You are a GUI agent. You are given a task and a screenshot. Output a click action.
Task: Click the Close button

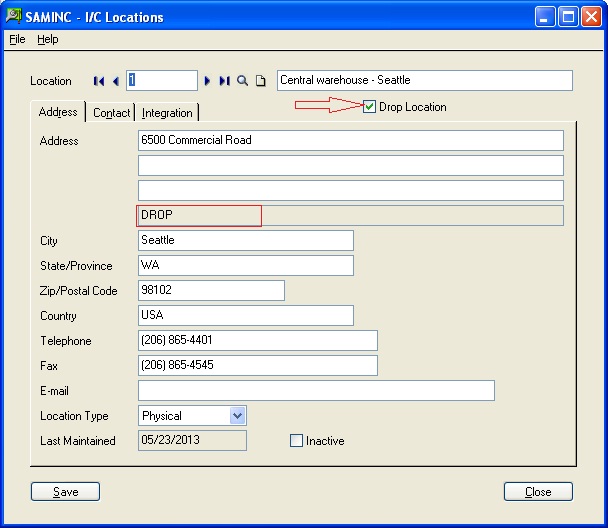point(538,492)
